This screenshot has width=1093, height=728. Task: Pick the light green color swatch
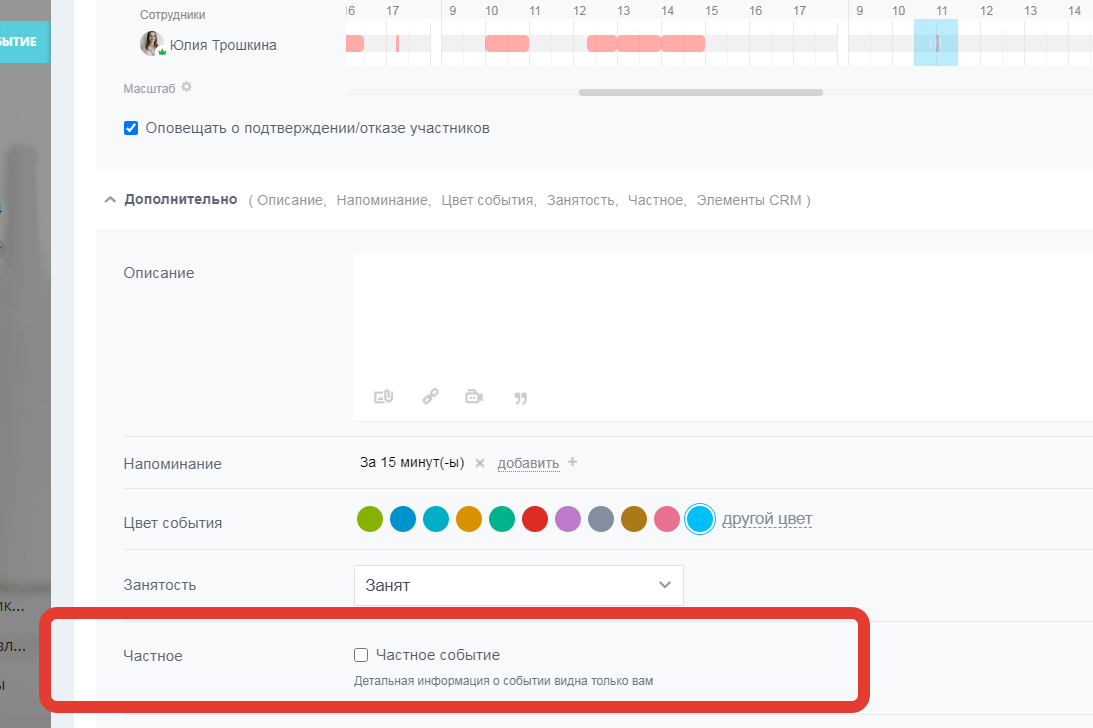pos(370,519)
